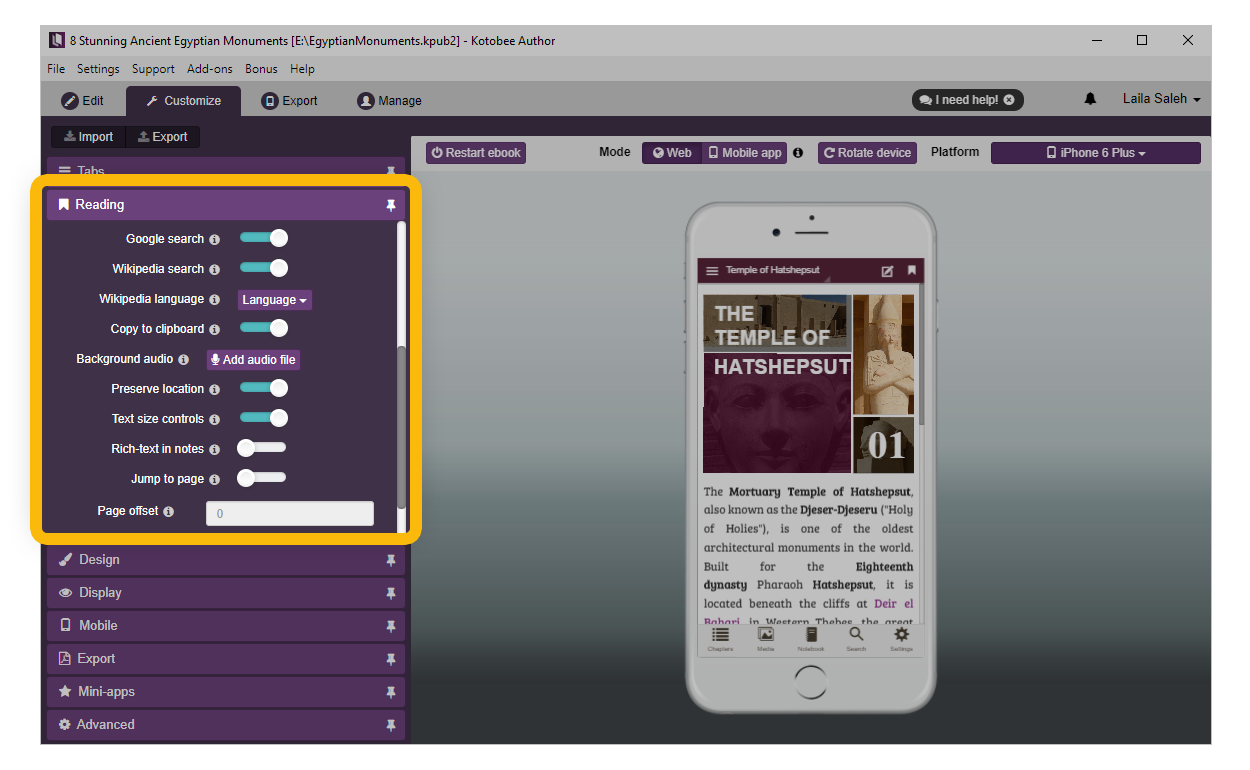Open the Add-ons menu

pyautogui.click(x=210, y=69)
